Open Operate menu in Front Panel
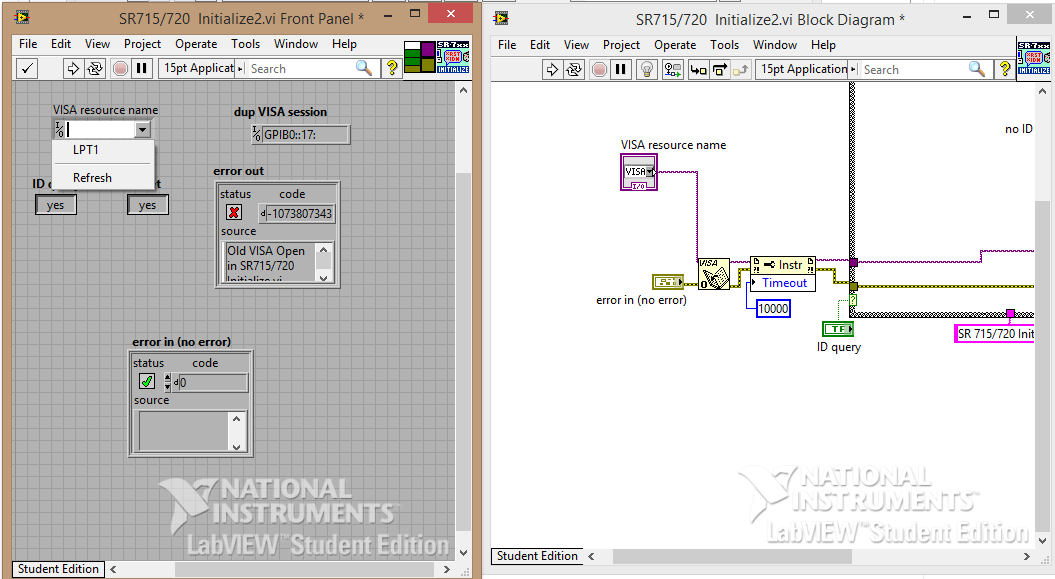Viewport: 1055px width, 579px height. 196,44
